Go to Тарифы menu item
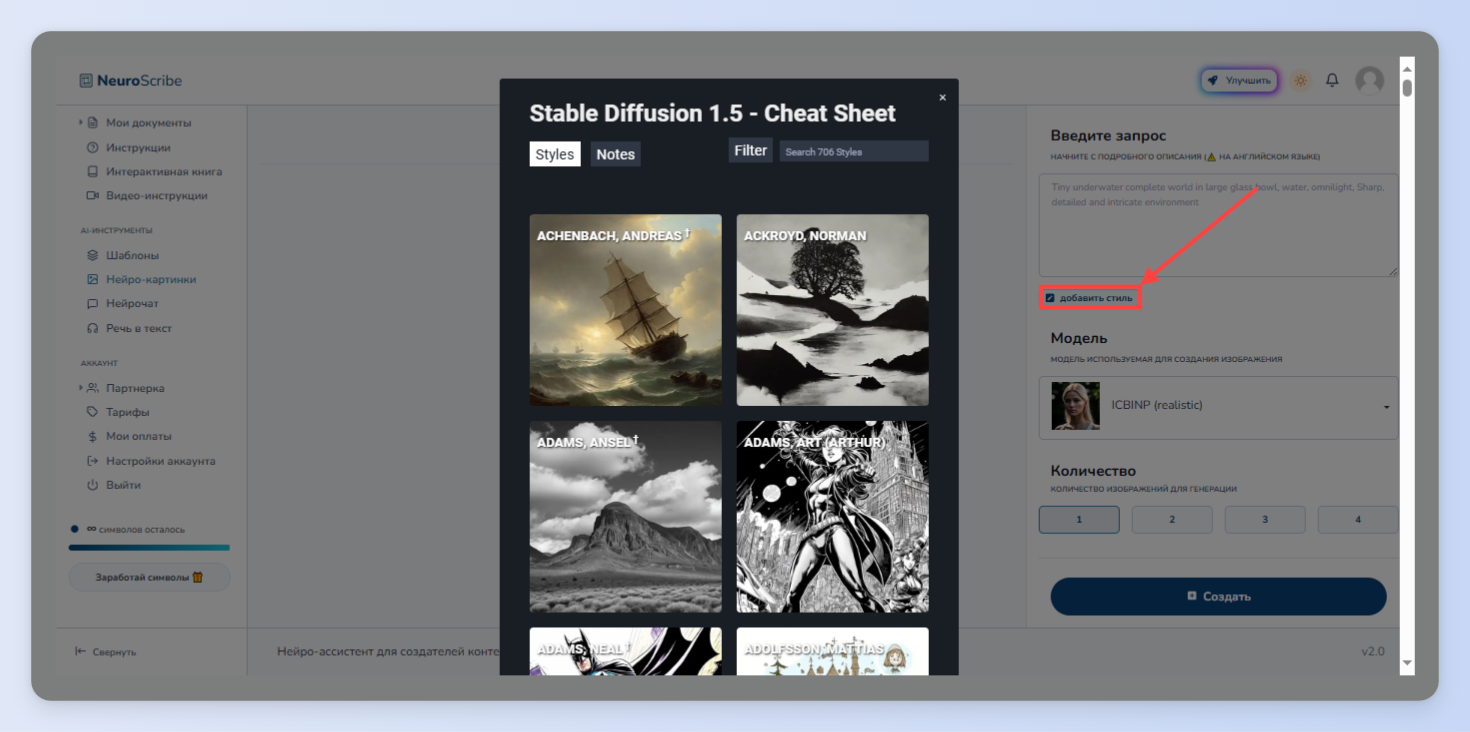 (128, 412)
